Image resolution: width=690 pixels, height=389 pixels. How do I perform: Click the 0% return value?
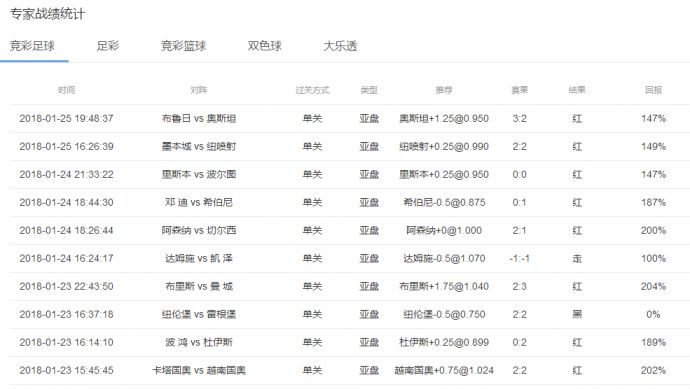[x=653, y=315]
